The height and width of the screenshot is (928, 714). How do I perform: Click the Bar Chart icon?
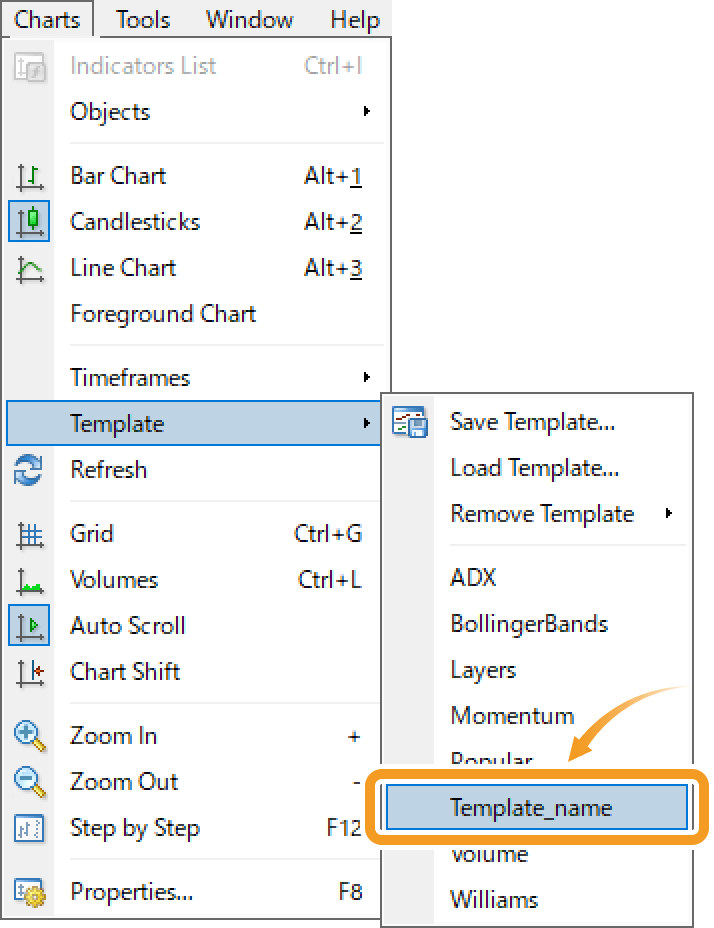click(30, 177)
